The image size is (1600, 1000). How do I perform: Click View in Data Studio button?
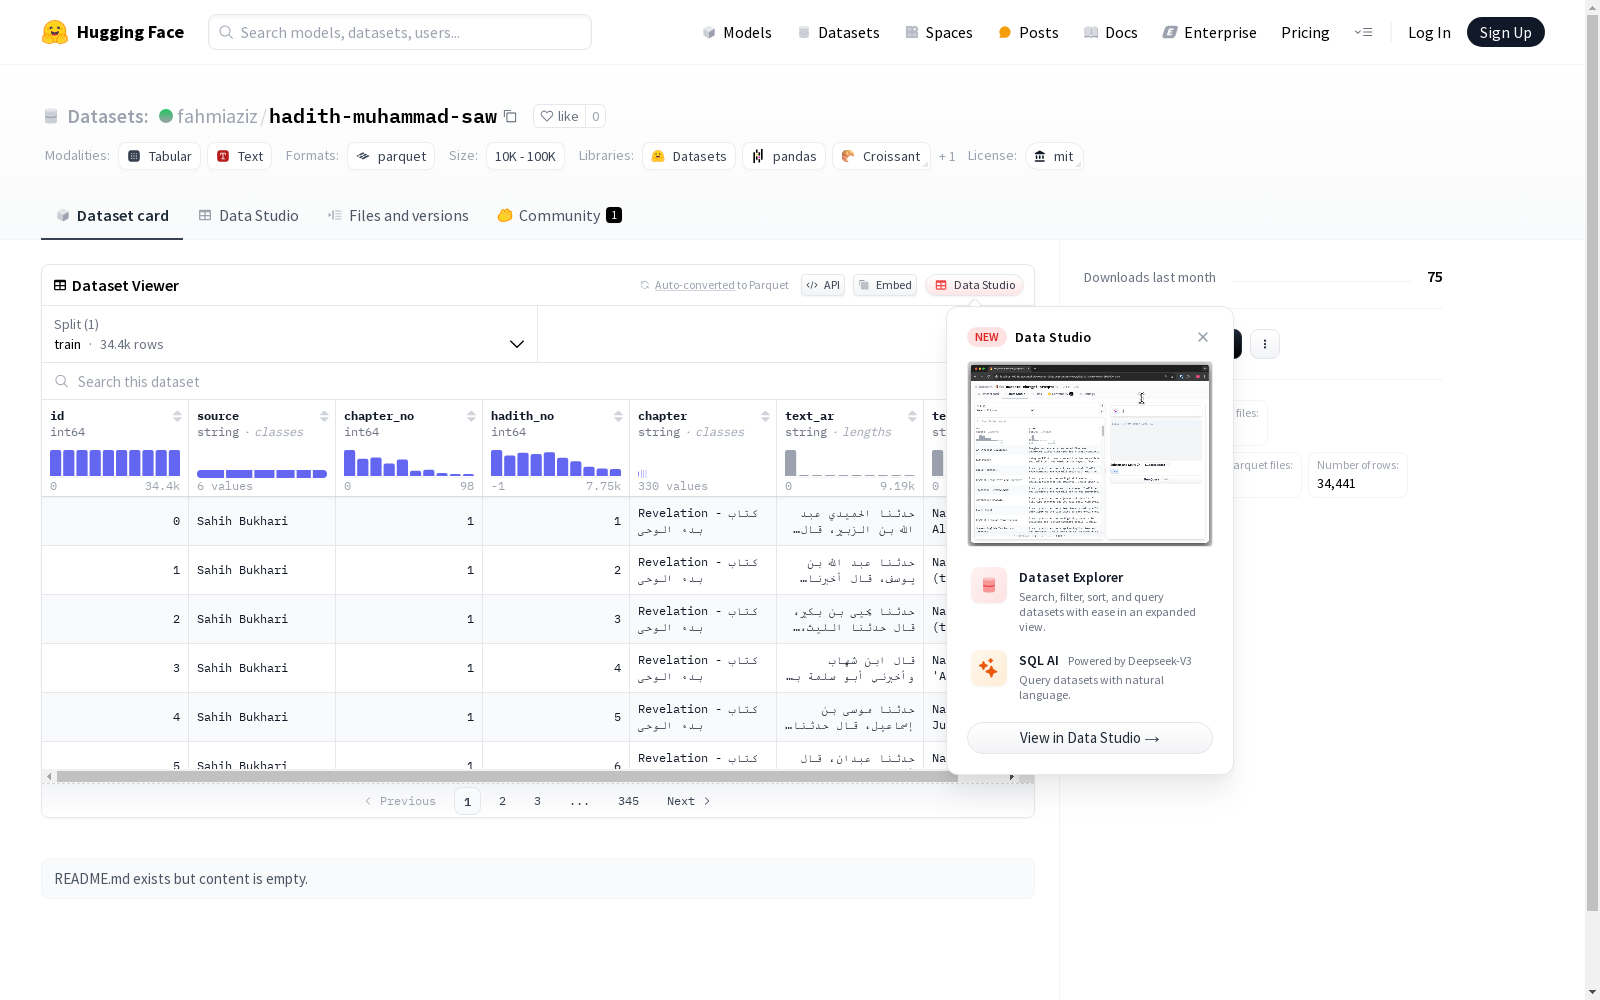[x=1090, y=738]
